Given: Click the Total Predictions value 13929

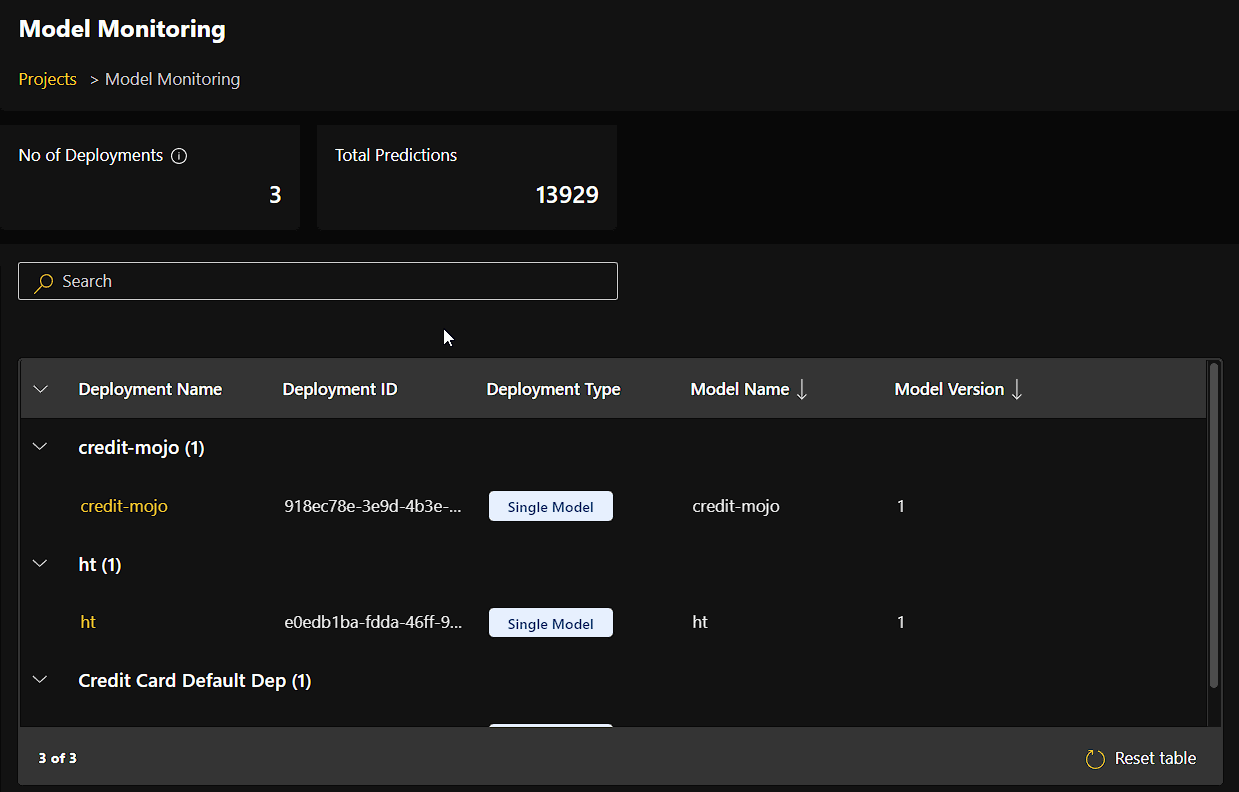Looking at the screenshot, I should [567, 195].
